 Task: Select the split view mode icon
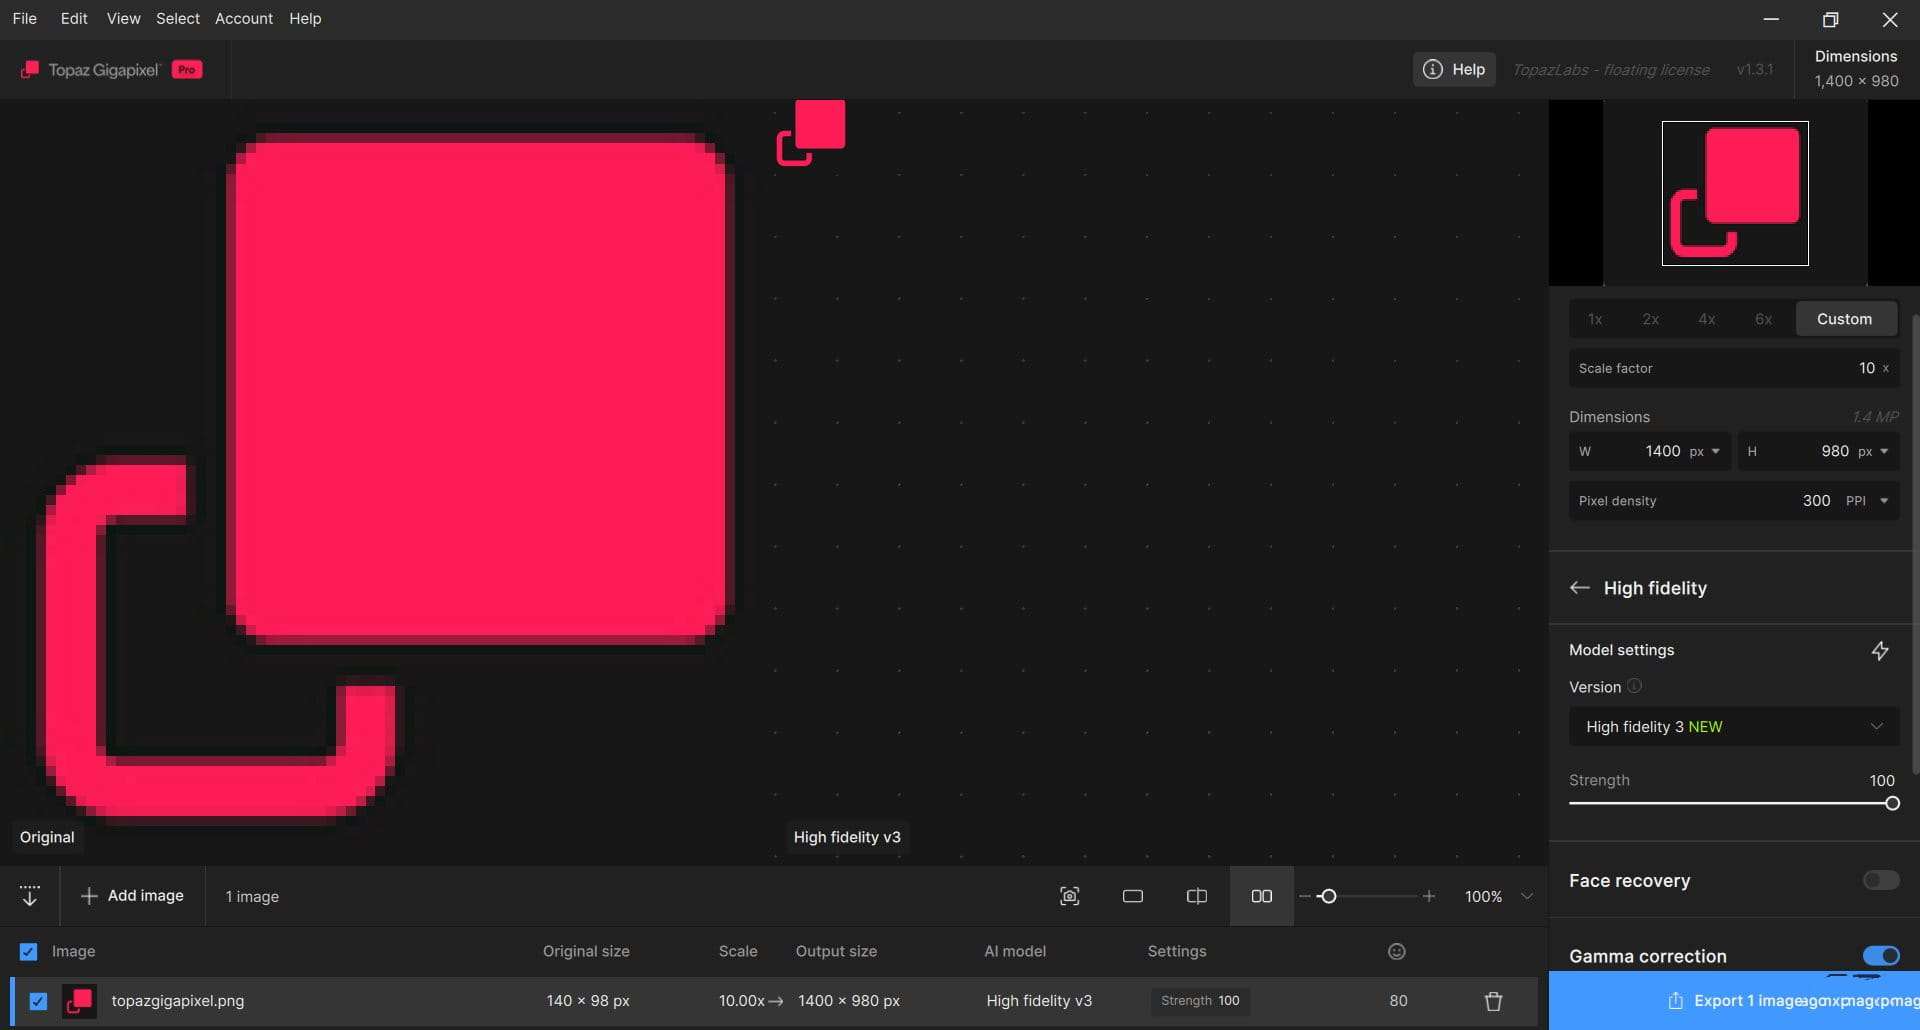[1197, 896]
